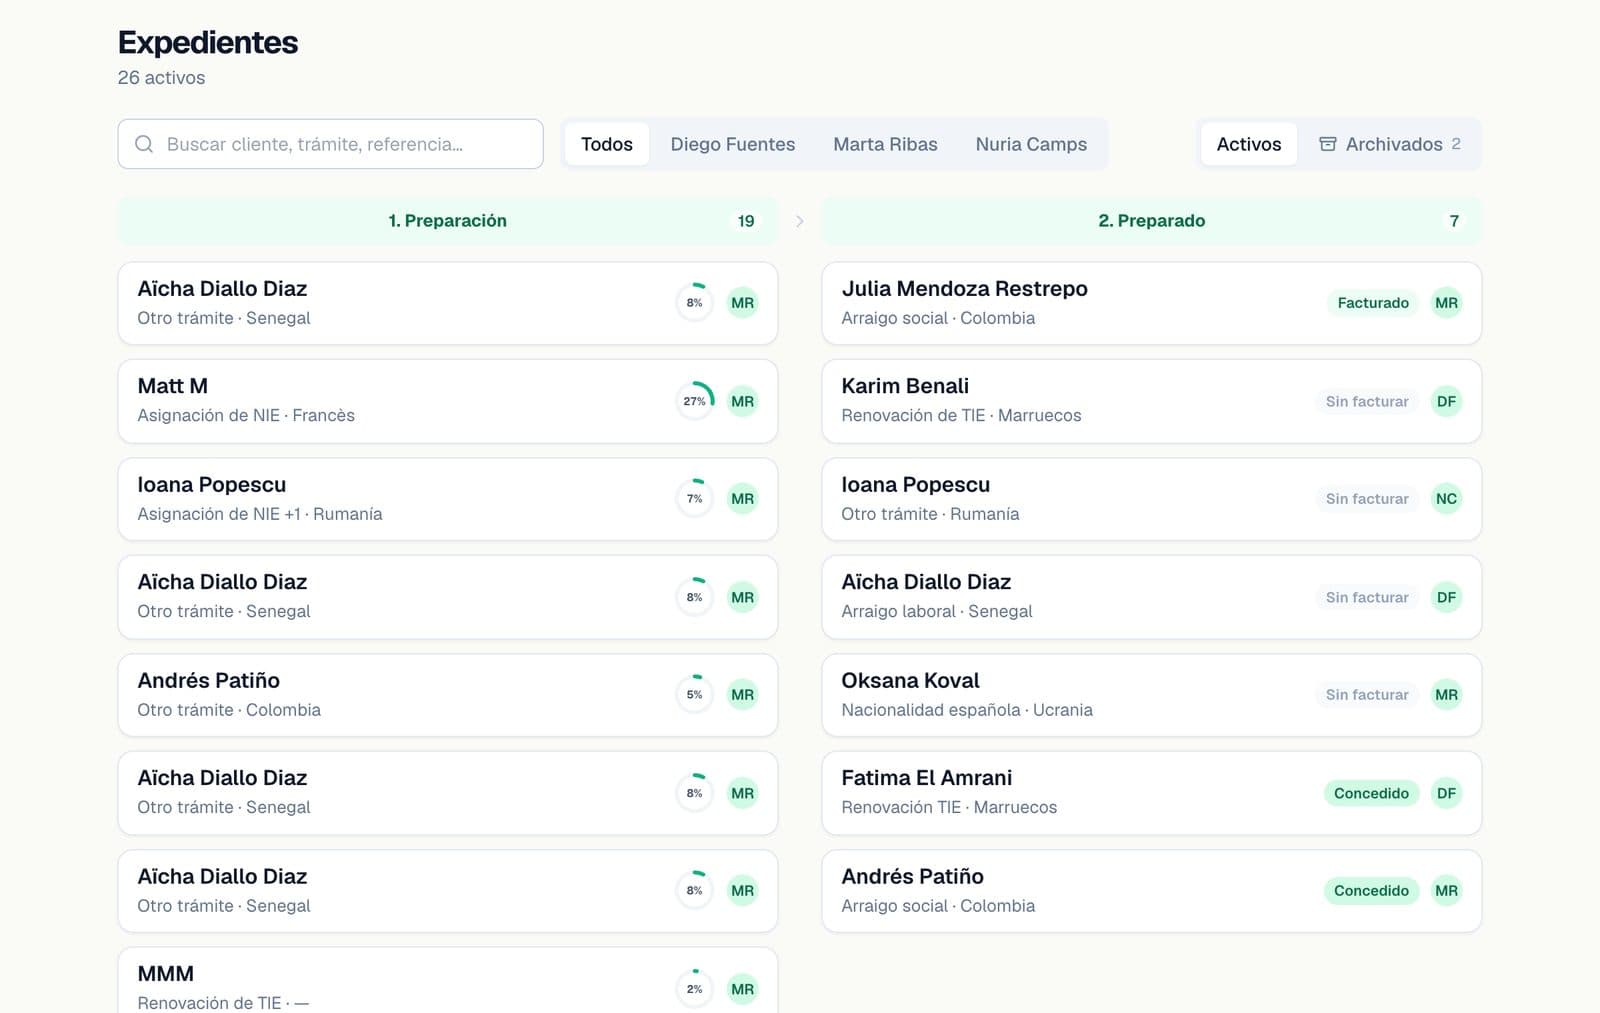Screen dimensions: 1600x1013
Task: Filter by Diego Fuentes
Action: coord(733,144)
